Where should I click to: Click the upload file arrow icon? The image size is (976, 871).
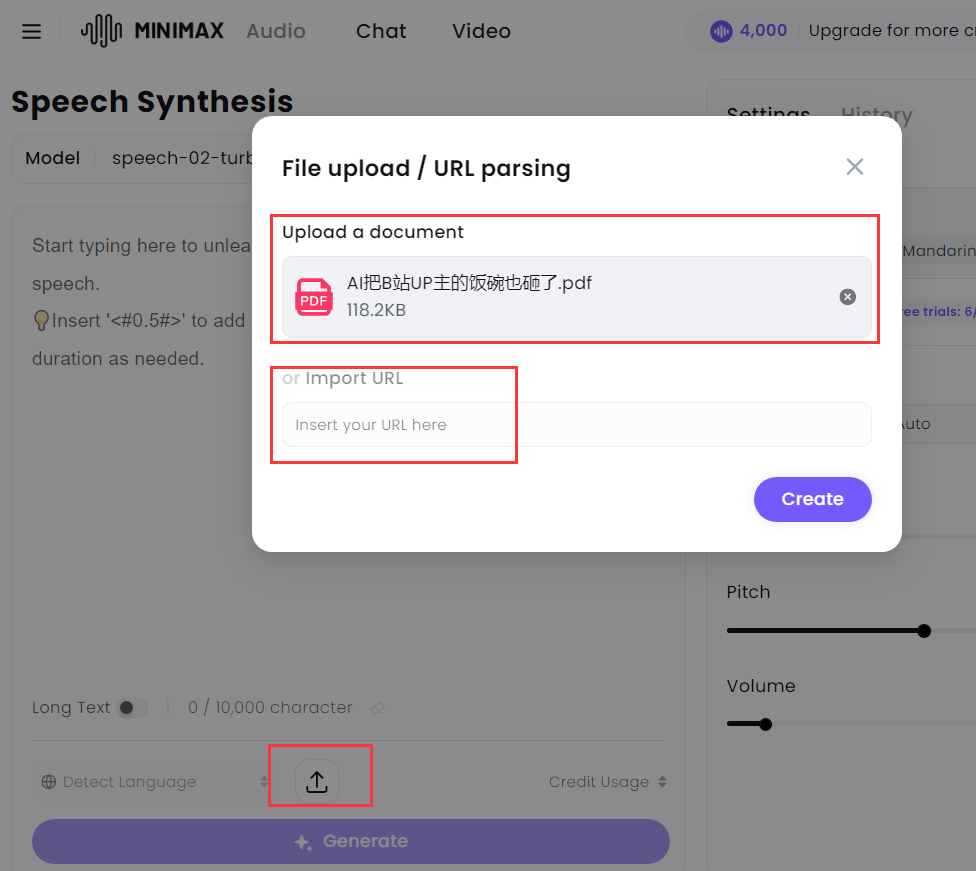click(317, 781)
